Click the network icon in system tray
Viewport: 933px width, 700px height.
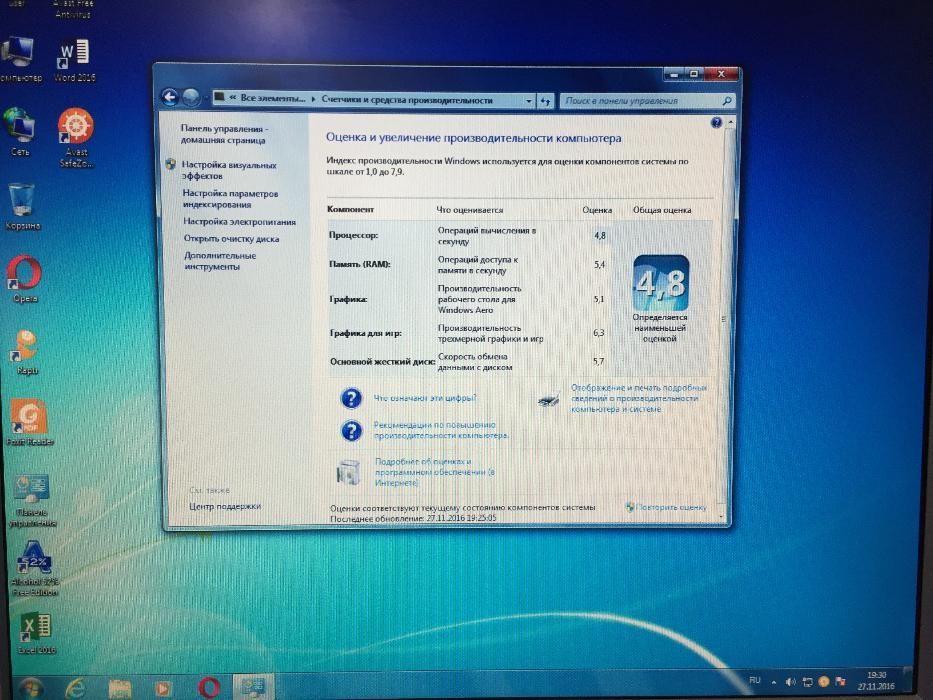pyautogui.click(x=807, y=682)
